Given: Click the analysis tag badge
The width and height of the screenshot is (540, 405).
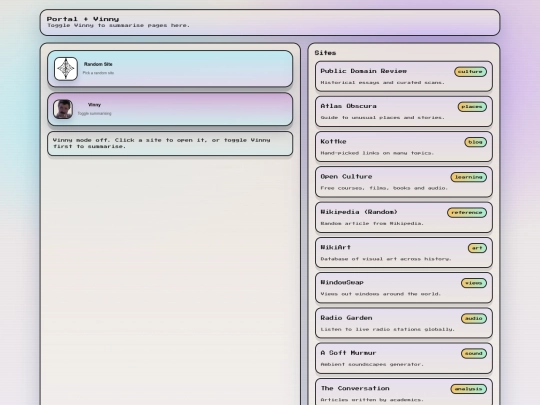Looking at the screenshot, I should pyautogui.click(x=468, y=389).
